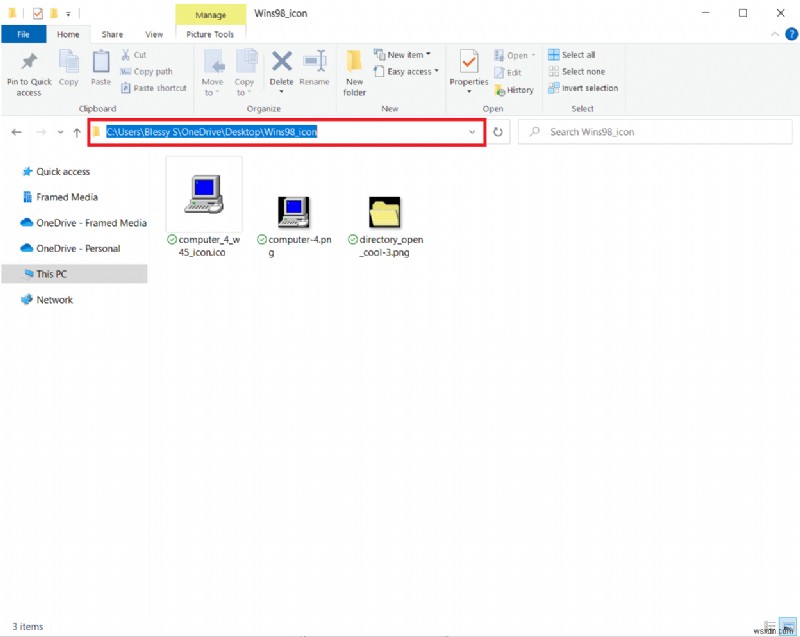Open OneDrive - Framed Media
This screenshot has height=637, width=800.
(x=91, y=223)
